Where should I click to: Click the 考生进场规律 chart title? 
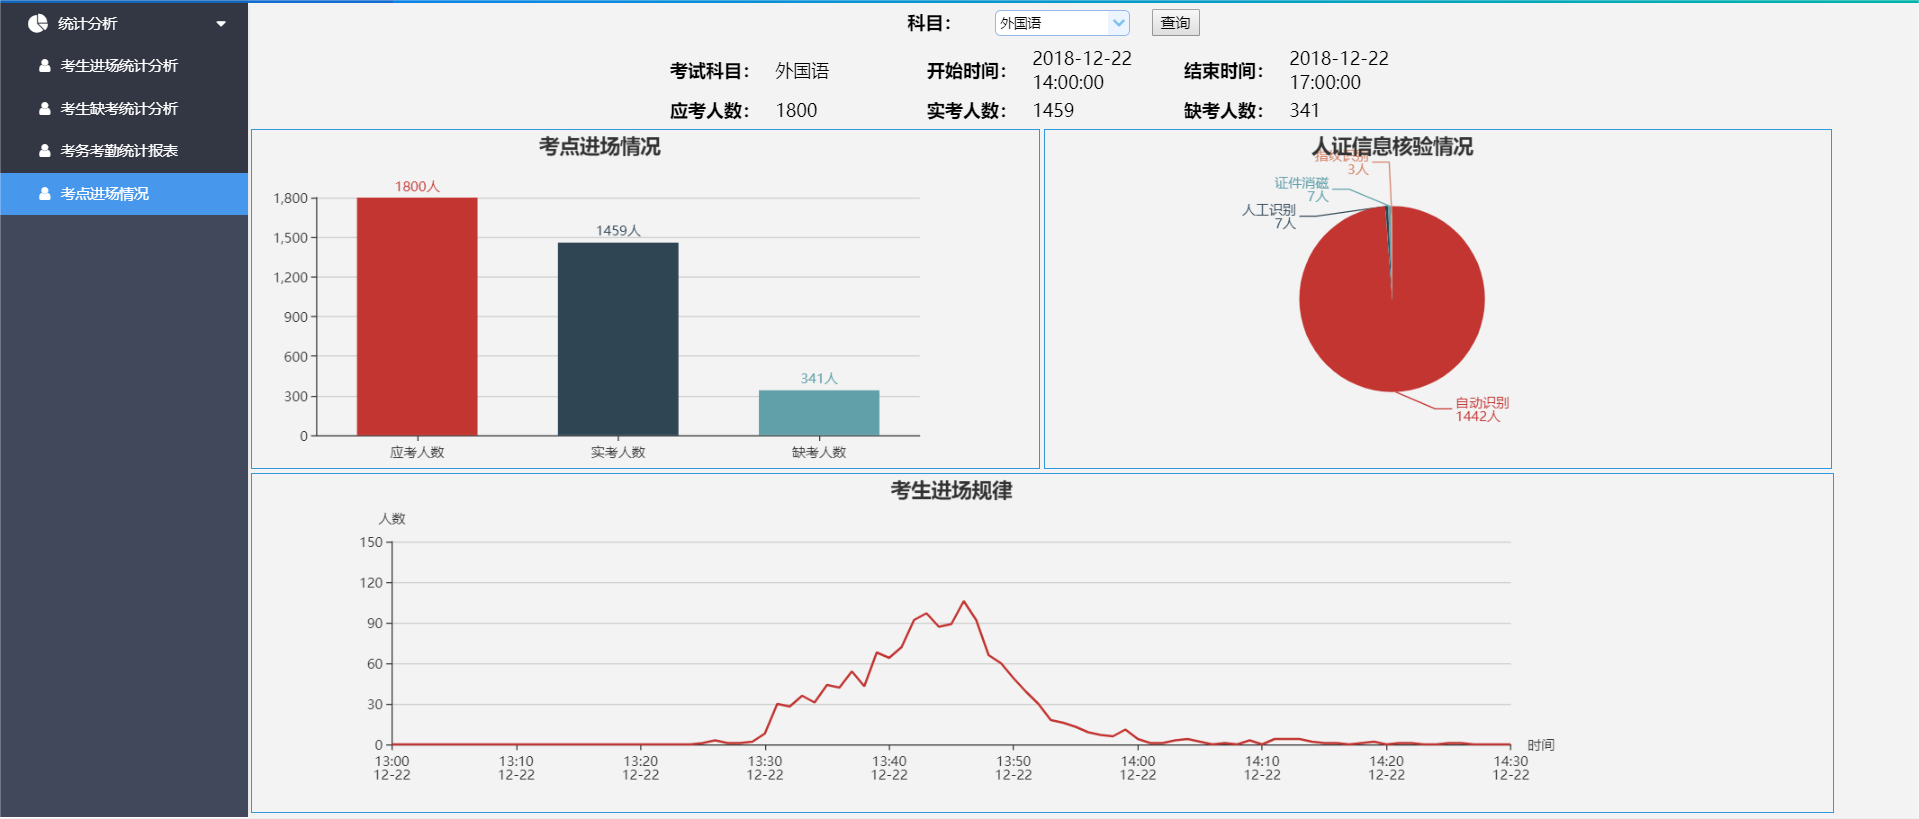(951, 491)
